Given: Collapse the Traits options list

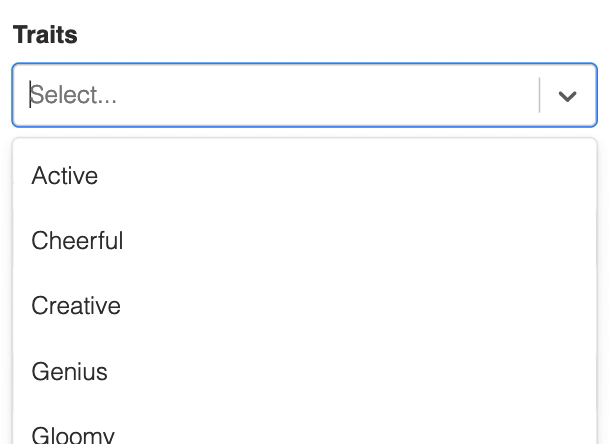Looking at the screenshot, I should [x=567, y=96].
